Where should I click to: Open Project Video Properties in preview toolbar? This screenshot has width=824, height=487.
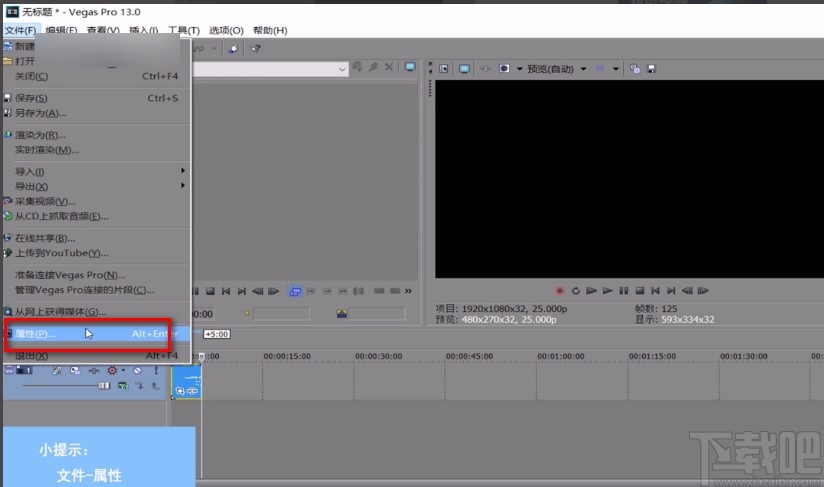click(444, 69)
